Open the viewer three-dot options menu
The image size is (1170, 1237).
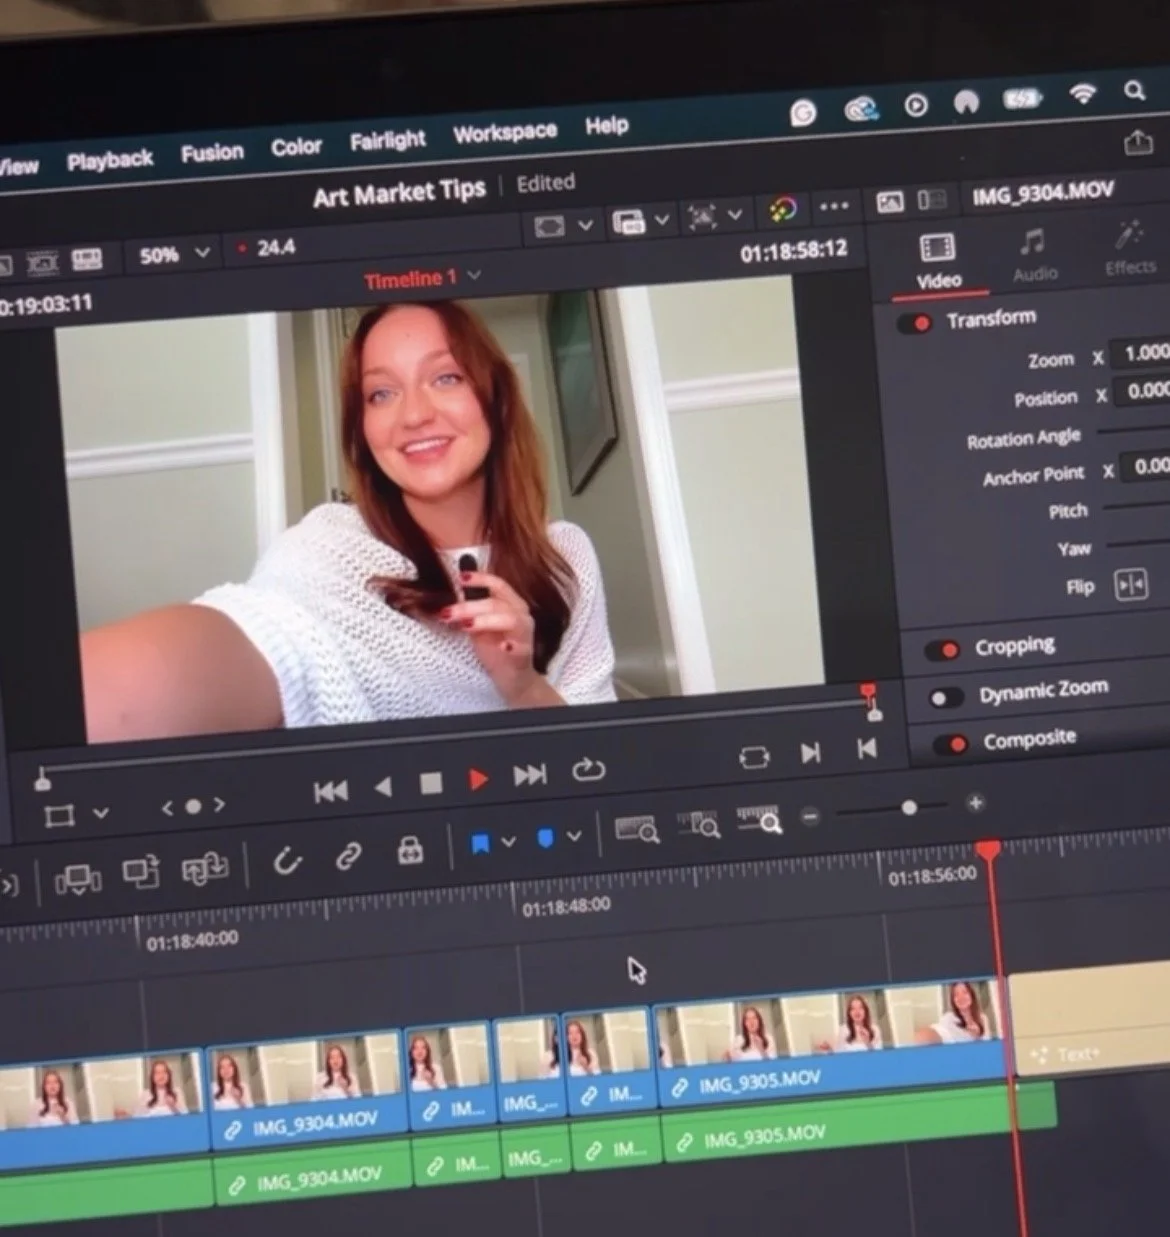click(x=834, y=207)
